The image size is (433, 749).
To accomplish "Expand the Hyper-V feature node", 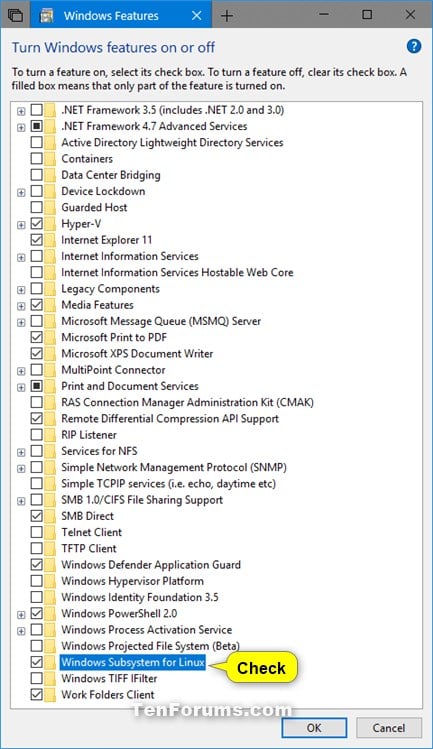I will click(x=21, y=225).
